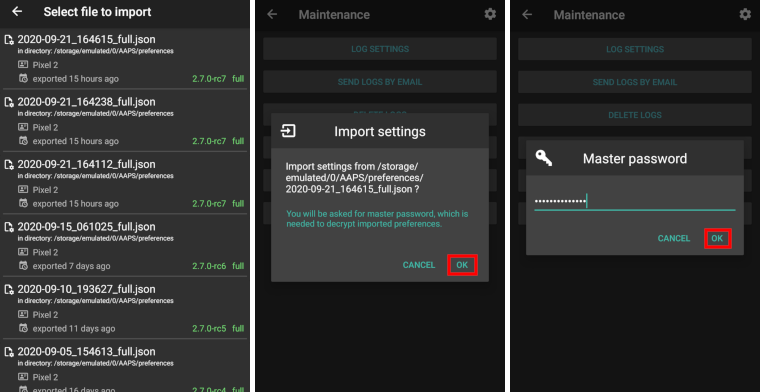Click 'Select file to import' title
The image size is (760, 392).
point(97,12)
